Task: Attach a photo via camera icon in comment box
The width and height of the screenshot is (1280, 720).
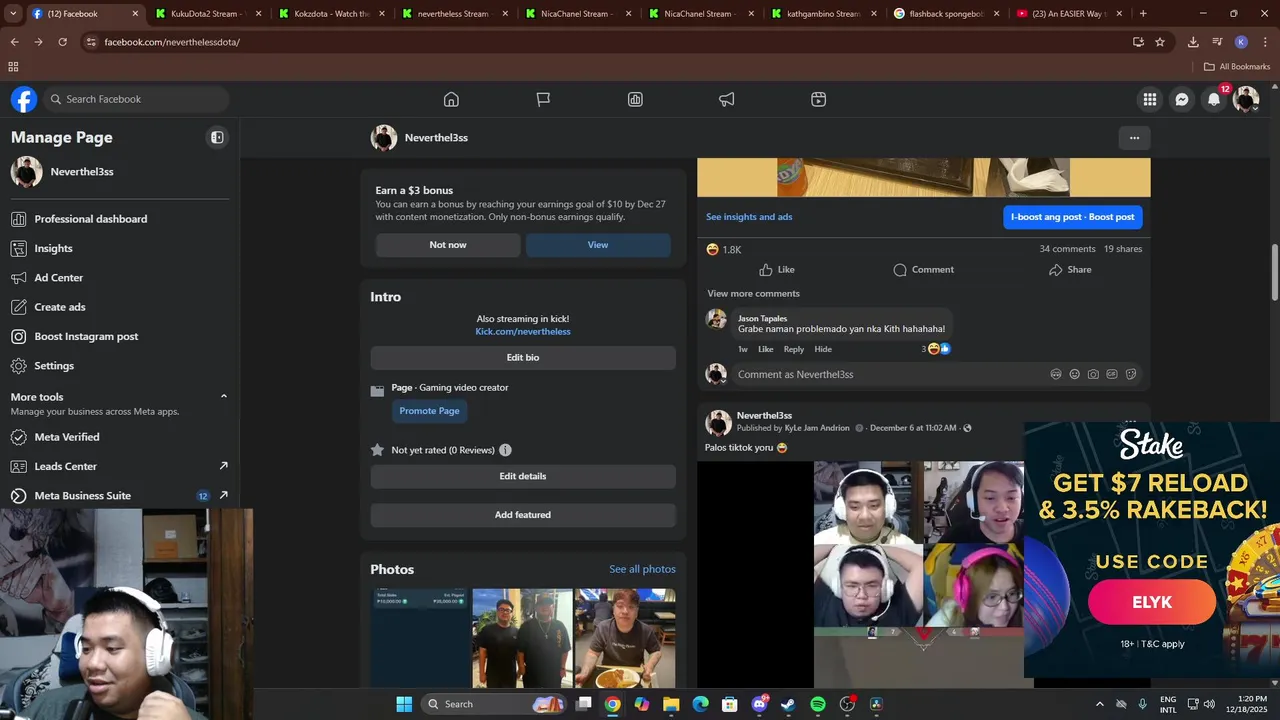Action: click(x=1093, y=374)
